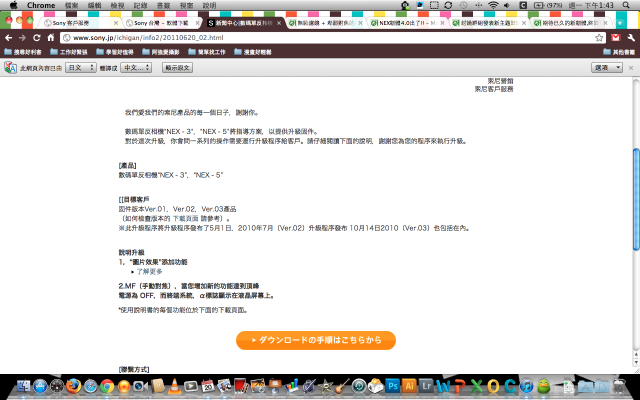The height and width of the screenshot is (400, 640).
Task: Open the 下載頁面 link
Action: 185,218
